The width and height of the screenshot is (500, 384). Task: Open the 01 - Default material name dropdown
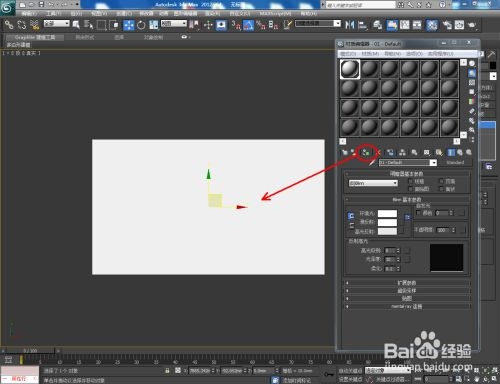pos(408,163)
